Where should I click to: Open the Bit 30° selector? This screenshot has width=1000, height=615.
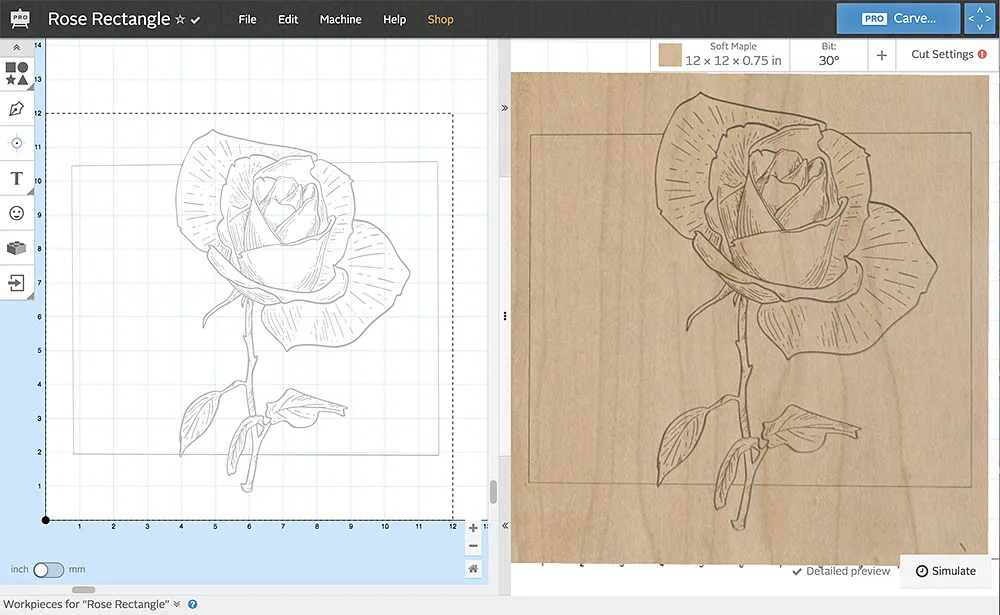click(828, 55)
